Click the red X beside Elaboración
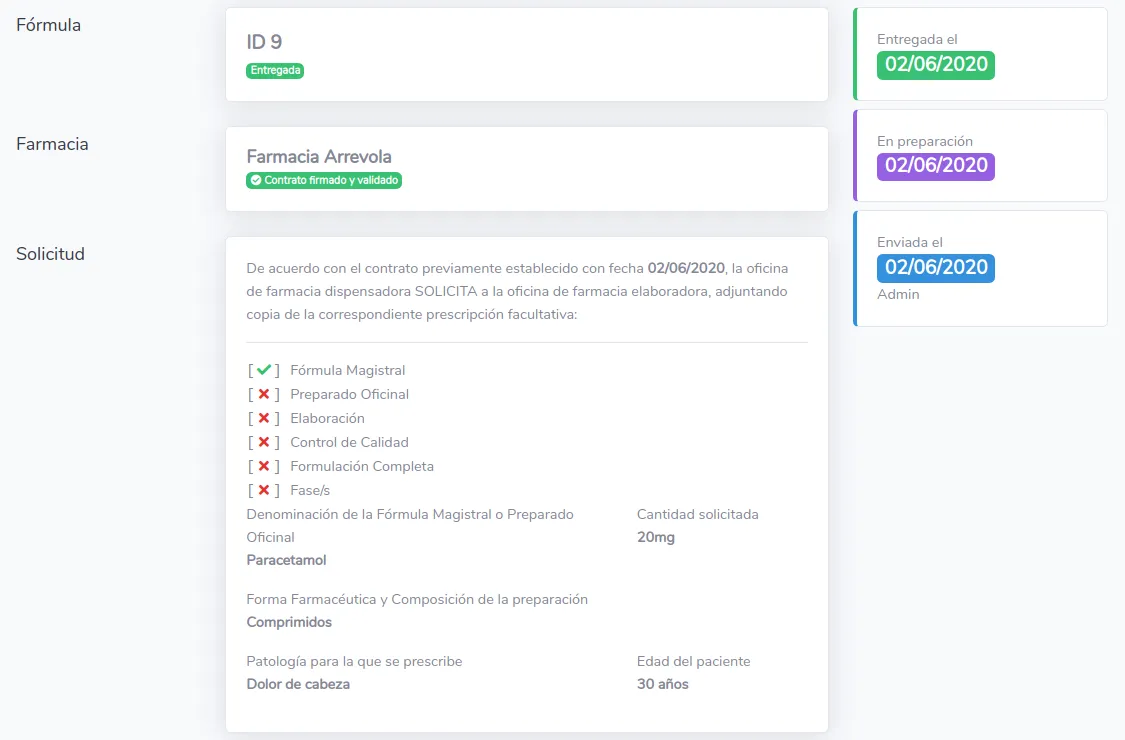1125x740 pixels. pyautogui.click(x=263, y=418)
